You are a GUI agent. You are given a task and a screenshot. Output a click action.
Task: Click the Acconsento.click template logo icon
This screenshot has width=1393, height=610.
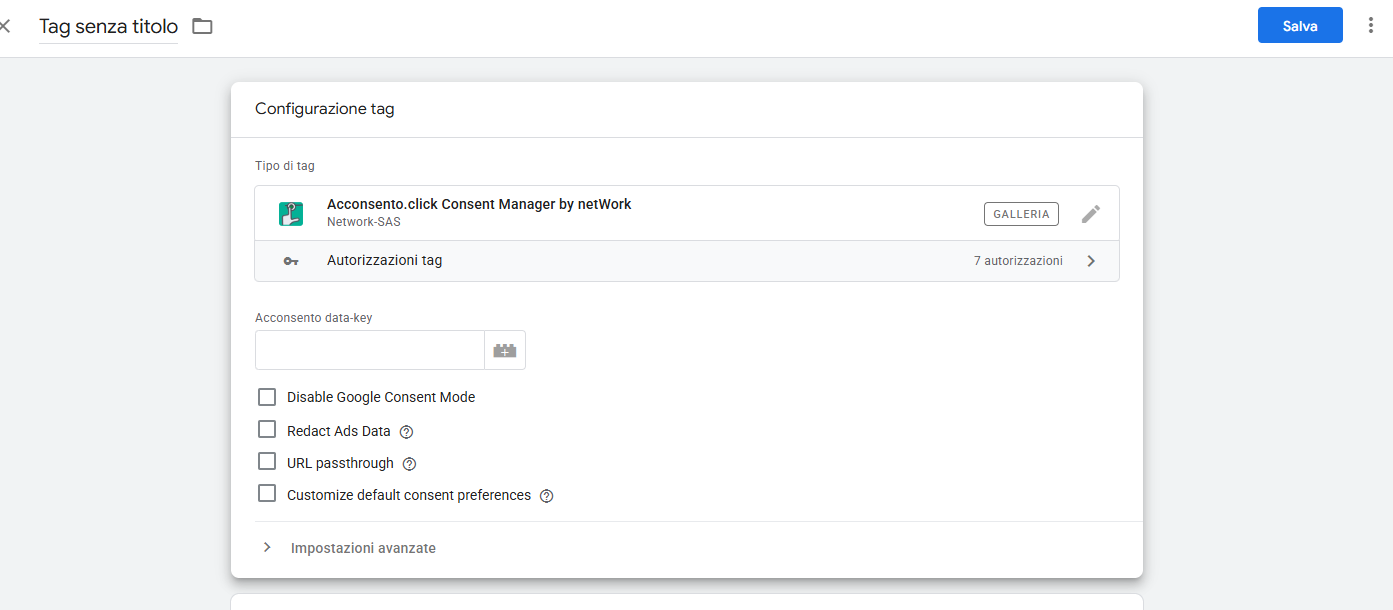291,213
